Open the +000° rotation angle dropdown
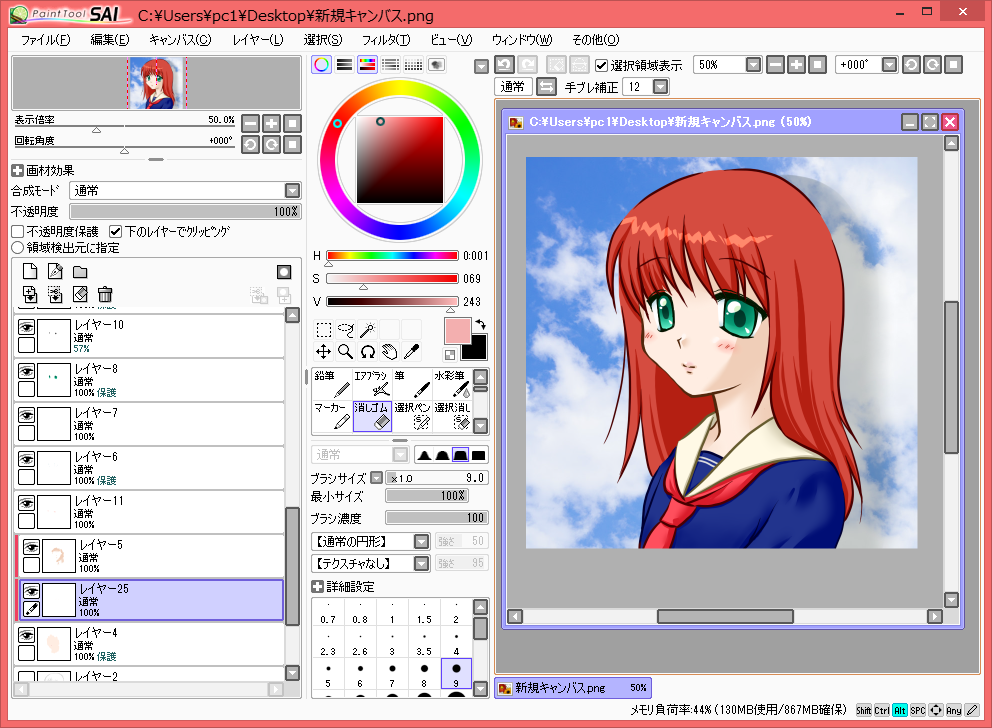Image resolution: width=992 pixels, height=728 pixels. [890, 65]
